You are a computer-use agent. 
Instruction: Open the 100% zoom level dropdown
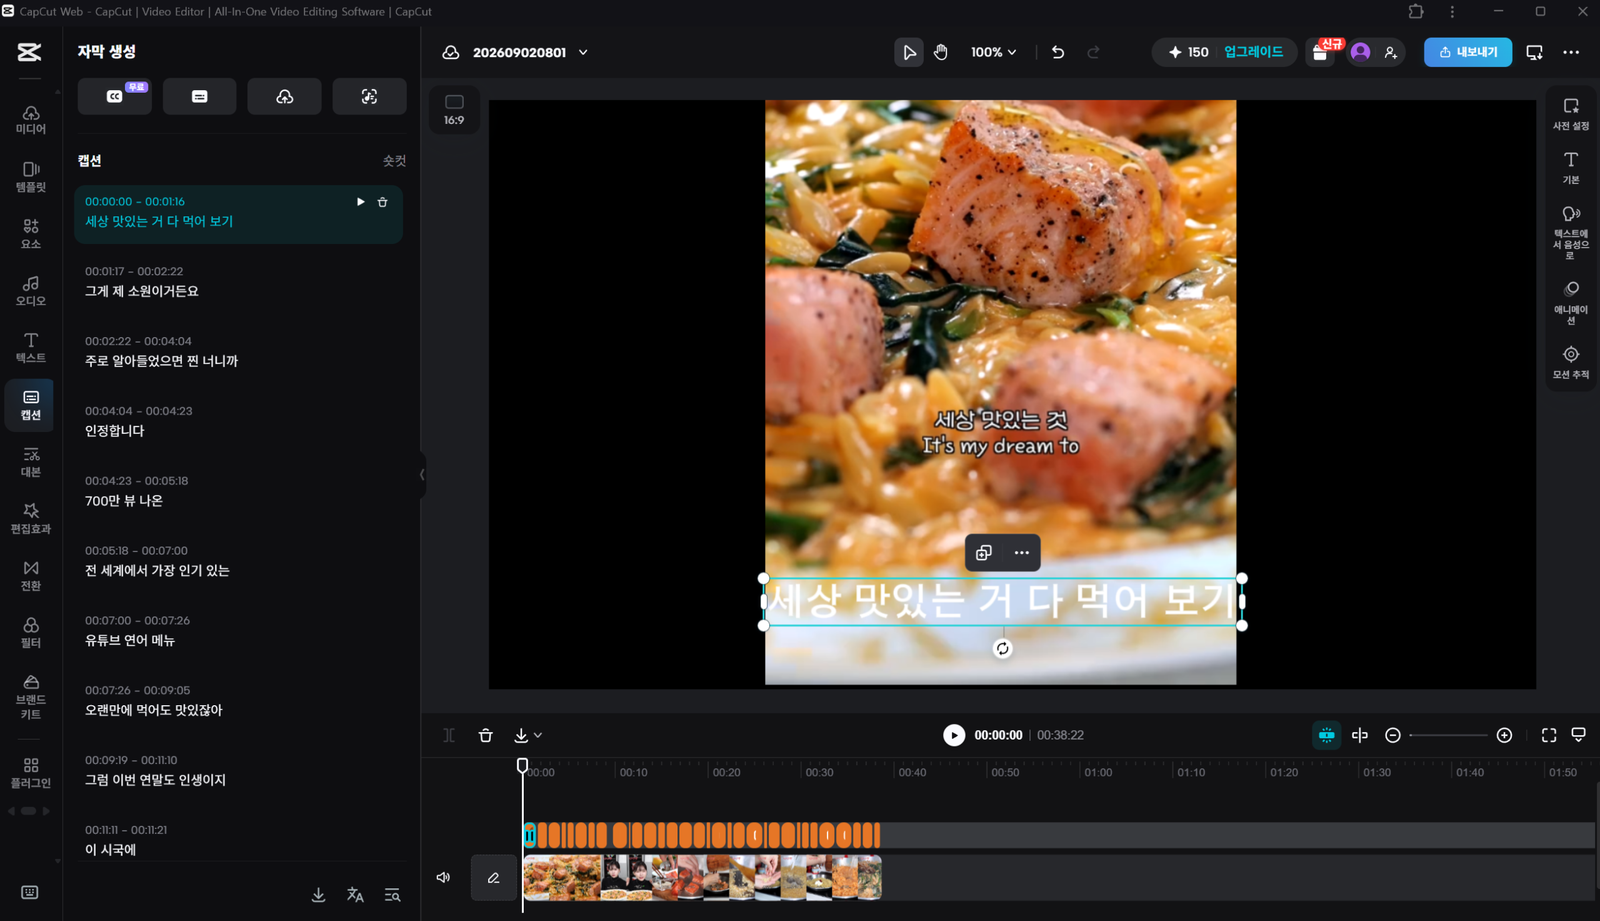[993, 52]
